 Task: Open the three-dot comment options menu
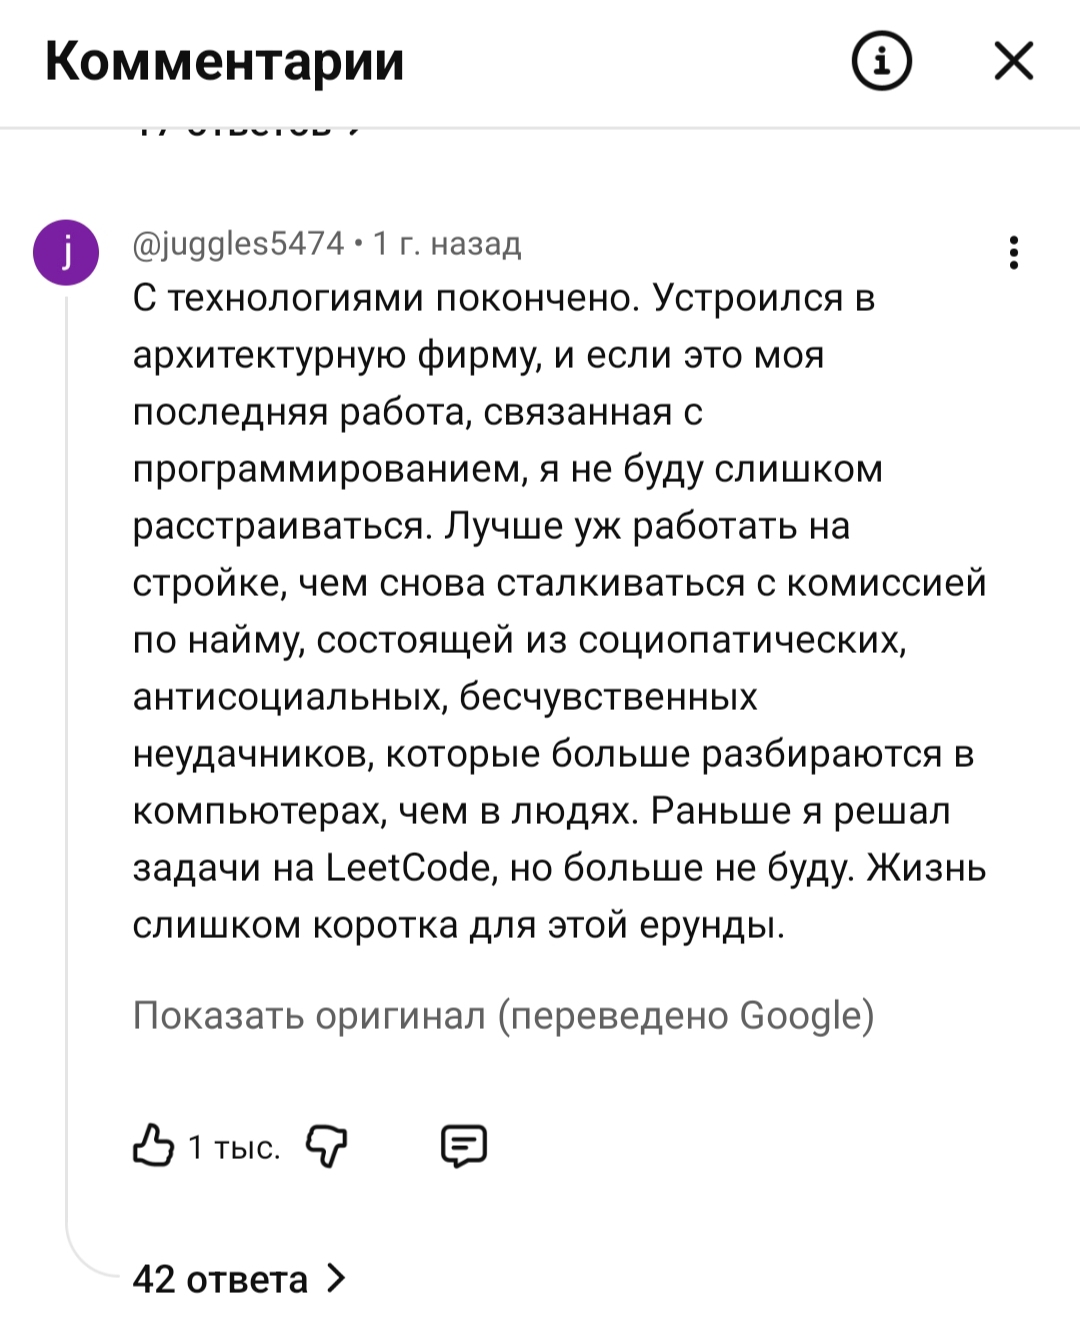[x=1014, y=253]
